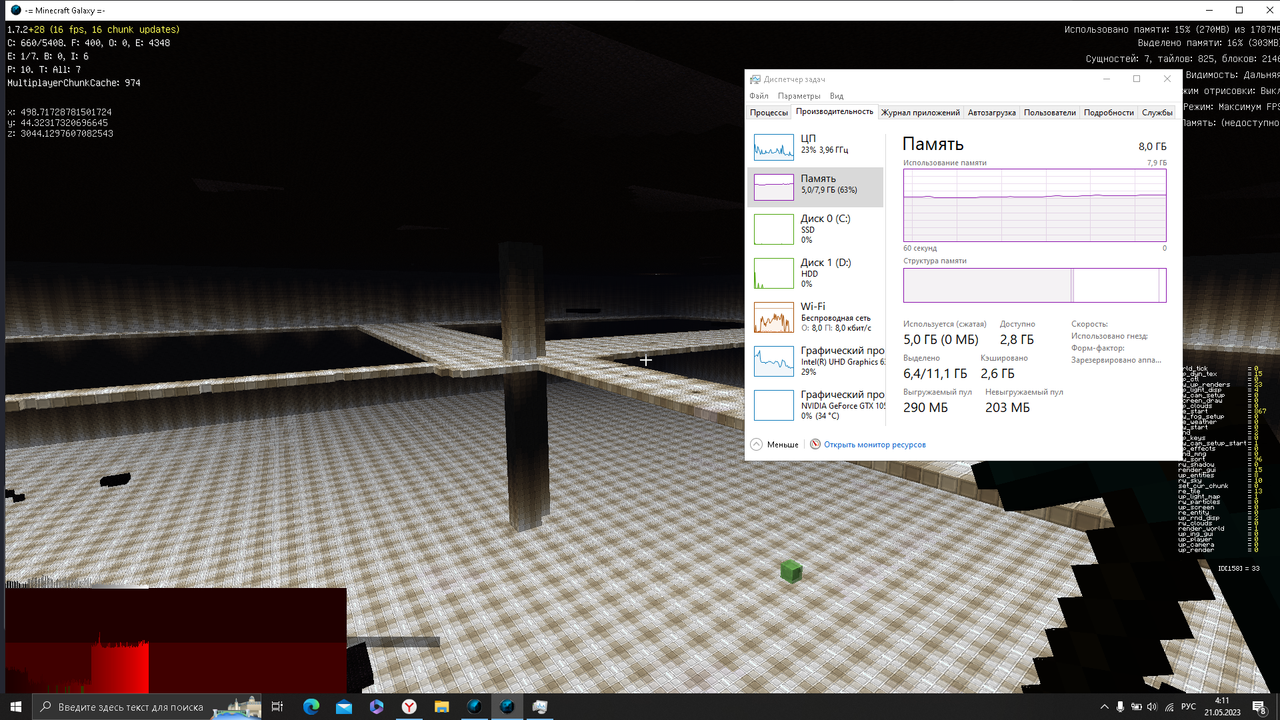The image size is (1280, 720).
Task: Click the Память heading in details pane
Action: pos(933,144)
